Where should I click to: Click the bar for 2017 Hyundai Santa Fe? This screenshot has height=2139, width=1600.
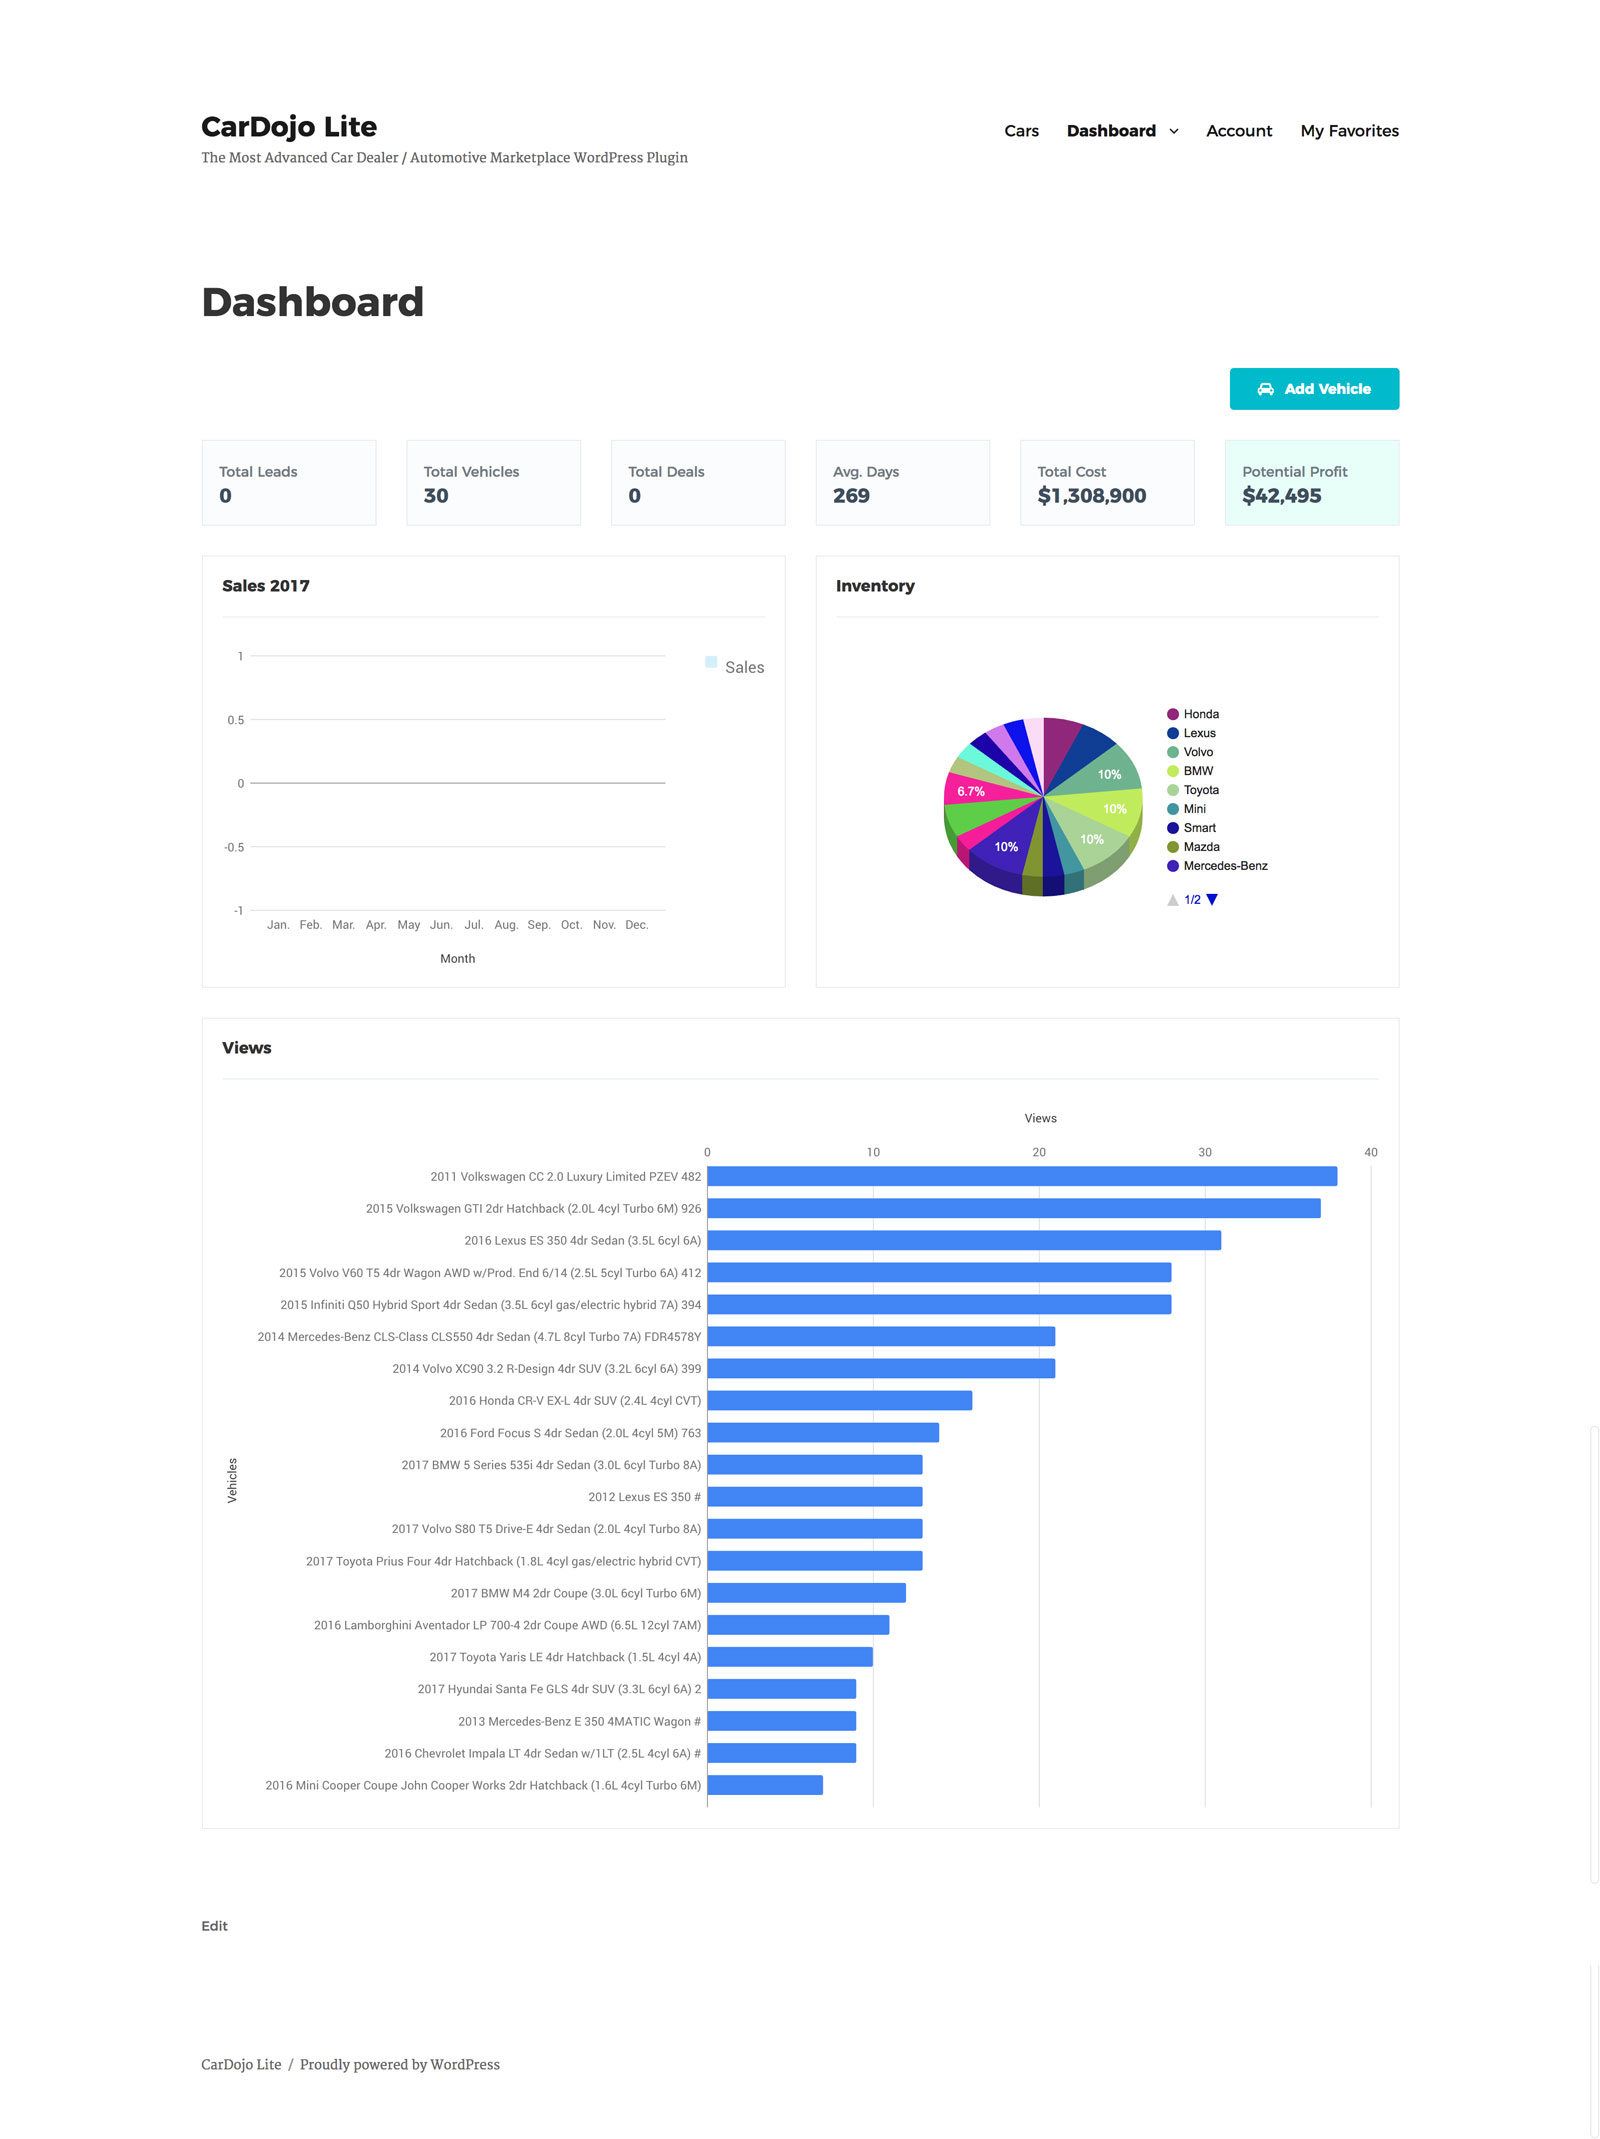tap(782, 1689)
